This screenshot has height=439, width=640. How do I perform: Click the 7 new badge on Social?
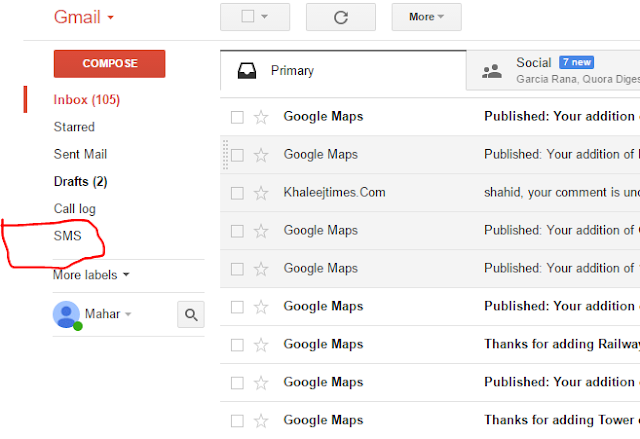[x=576, y=62]
